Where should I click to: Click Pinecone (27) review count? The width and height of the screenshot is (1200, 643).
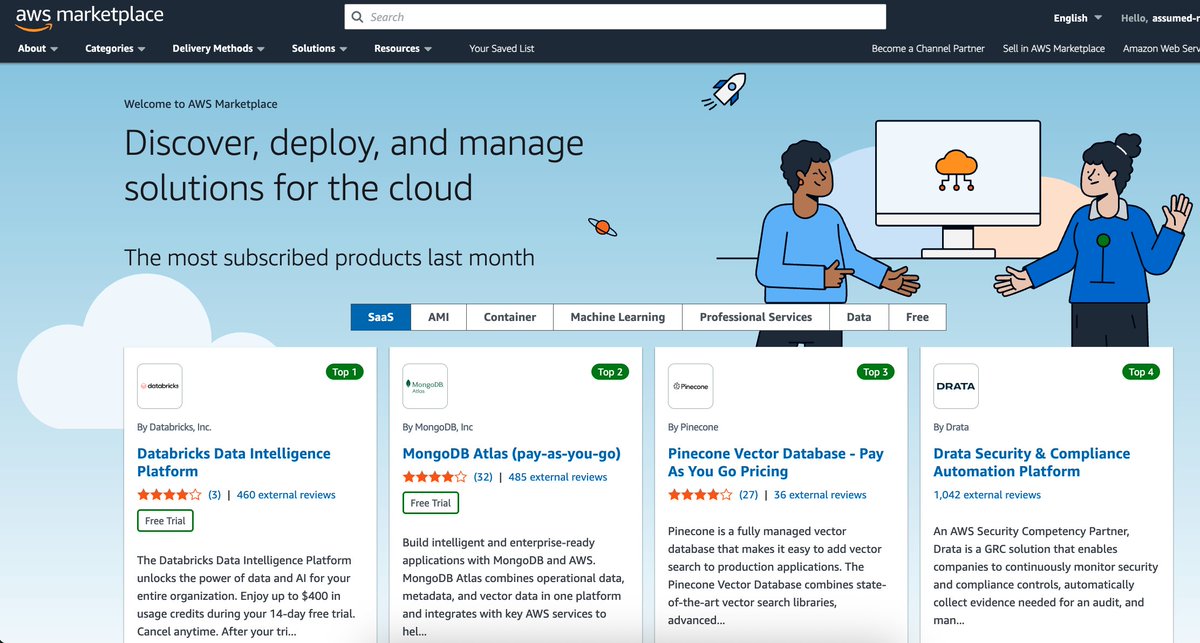(x=748, y=495)
